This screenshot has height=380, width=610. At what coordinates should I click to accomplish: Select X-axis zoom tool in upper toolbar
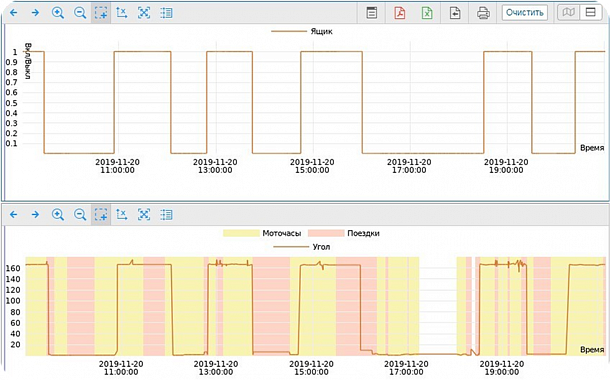point(122,13)
